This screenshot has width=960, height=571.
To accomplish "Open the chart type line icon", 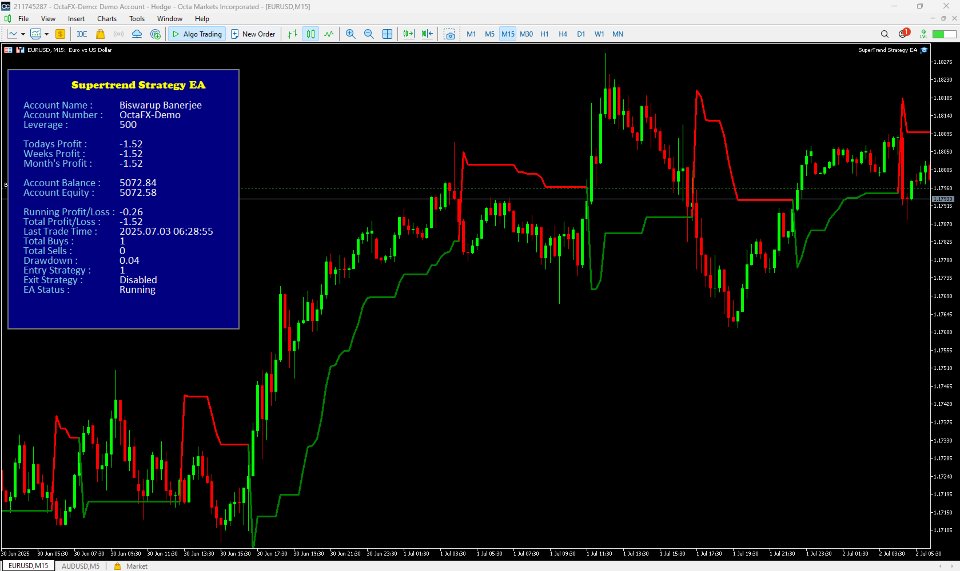I will [x=12, y=34].
